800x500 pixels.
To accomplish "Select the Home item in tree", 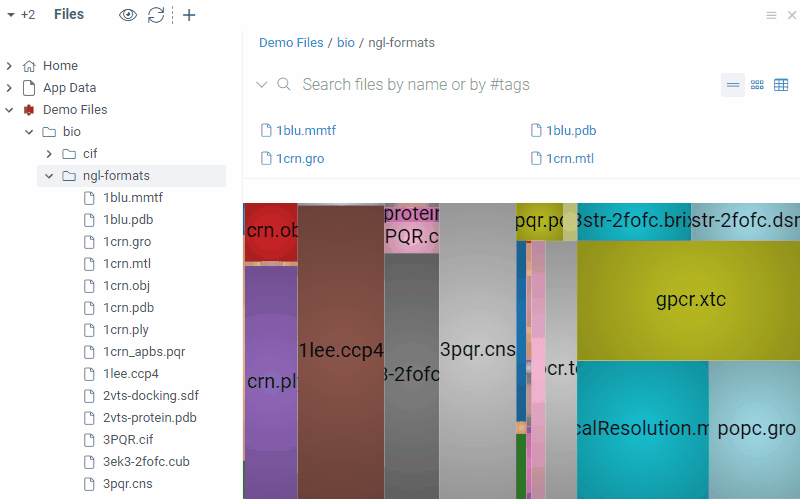I will pos(60,66).
